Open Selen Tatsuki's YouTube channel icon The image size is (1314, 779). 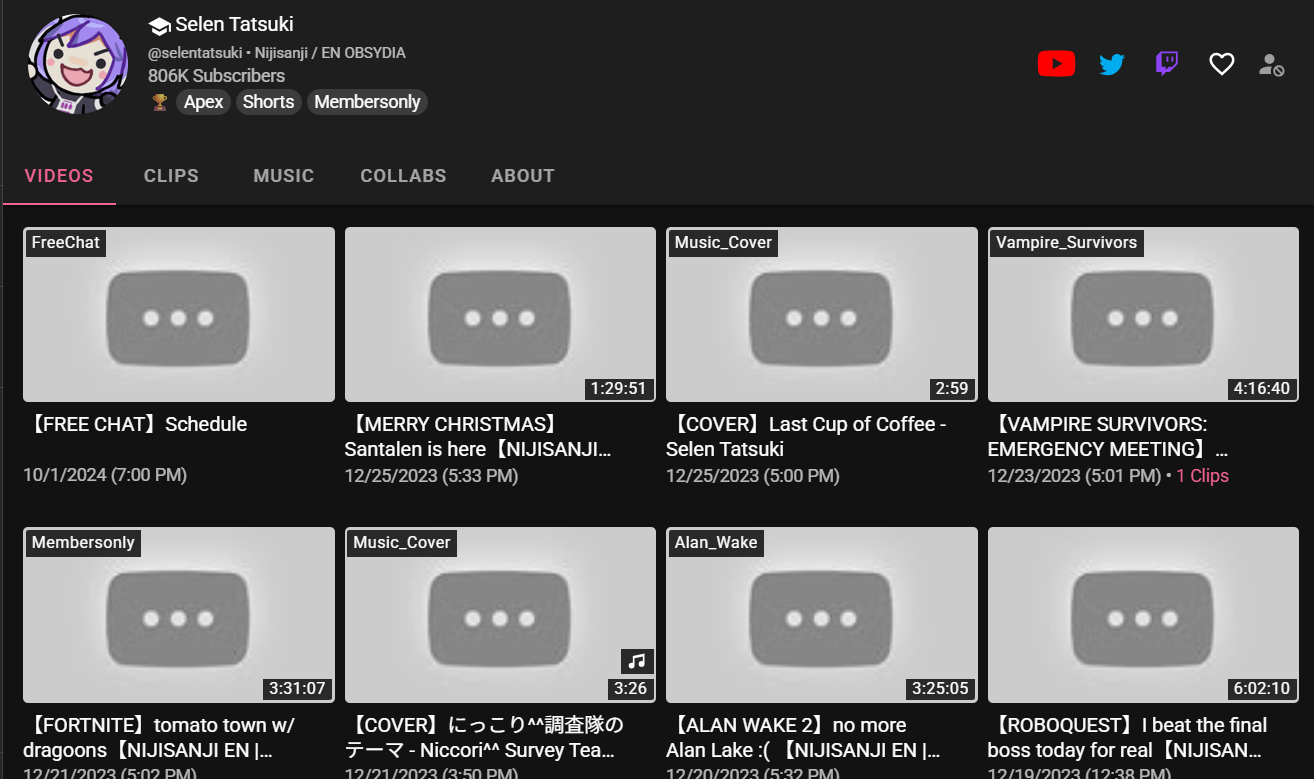[x=1056, y=64]
